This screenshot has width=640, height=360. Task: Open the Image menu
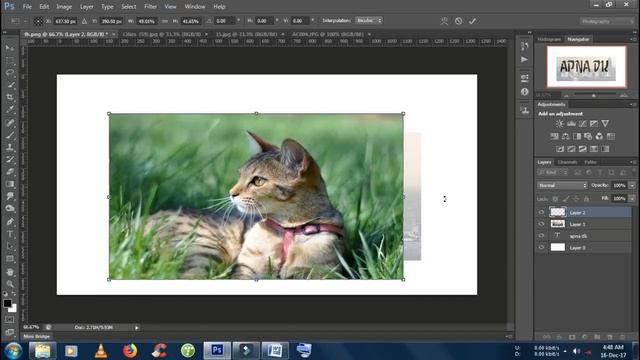(x=64, y=7)
